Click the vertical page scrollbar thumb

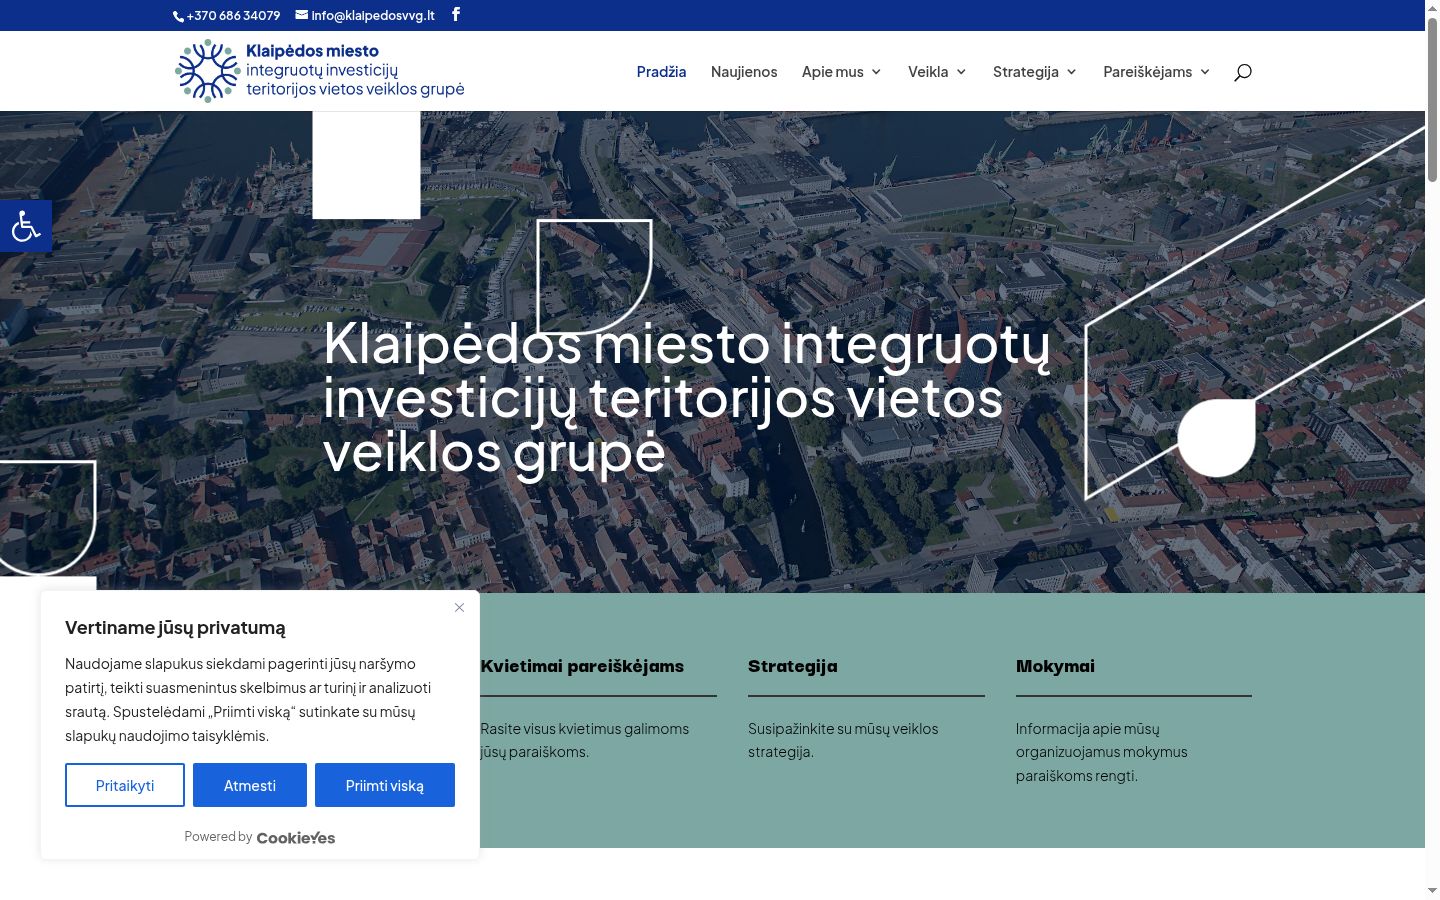coord(1432,100)
